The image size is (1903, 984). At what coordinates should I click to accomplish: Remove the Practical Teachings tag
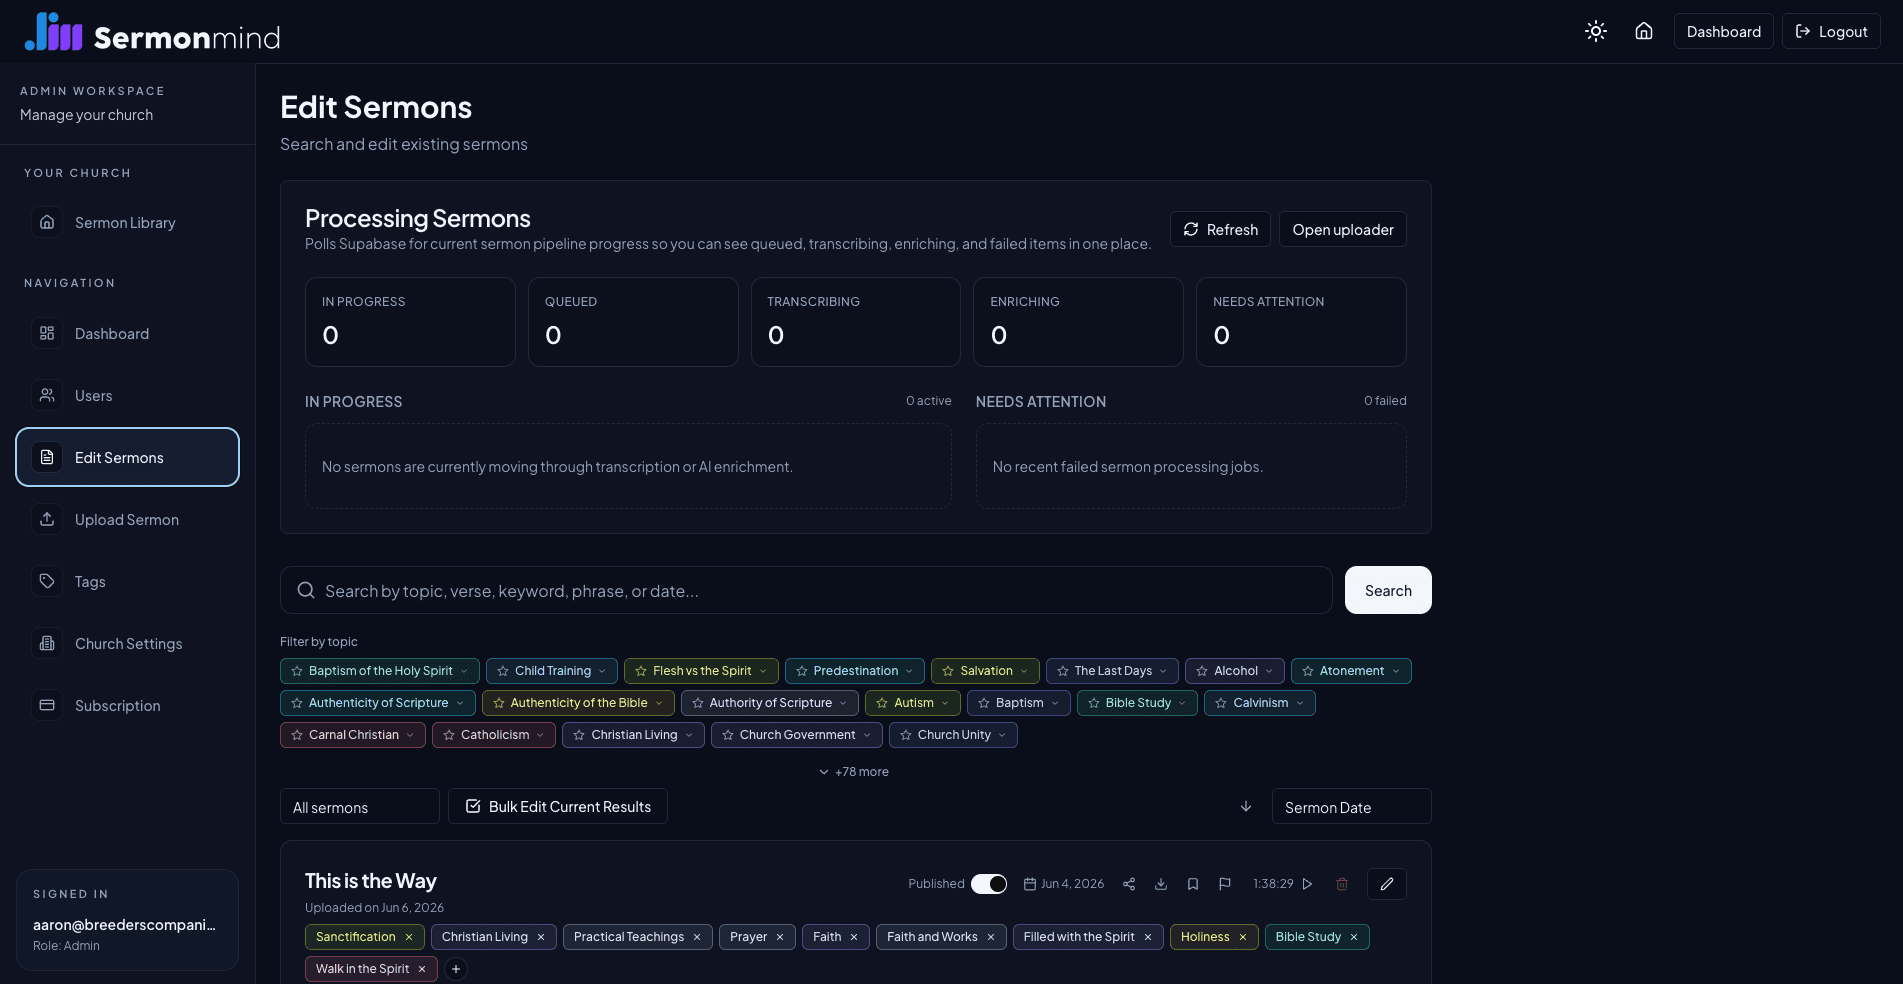pos(697,937)
